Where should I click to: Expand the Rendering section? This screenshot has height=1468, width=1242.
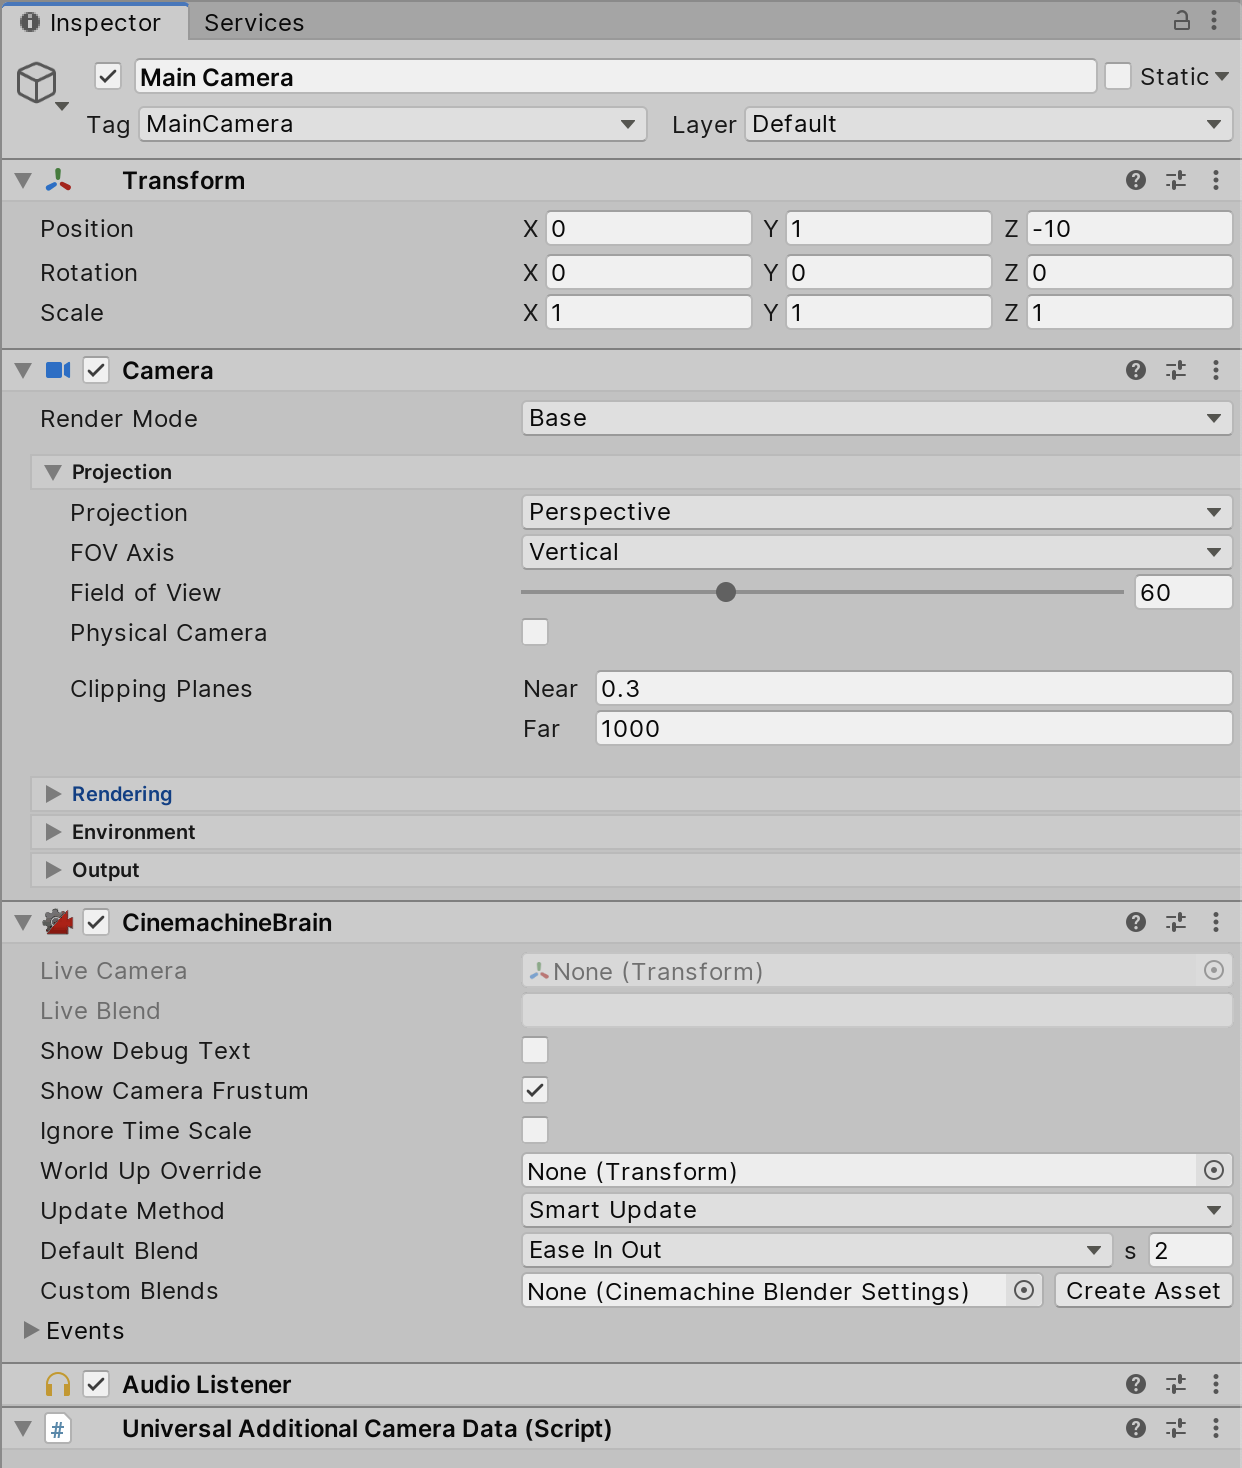click(121, 794)
